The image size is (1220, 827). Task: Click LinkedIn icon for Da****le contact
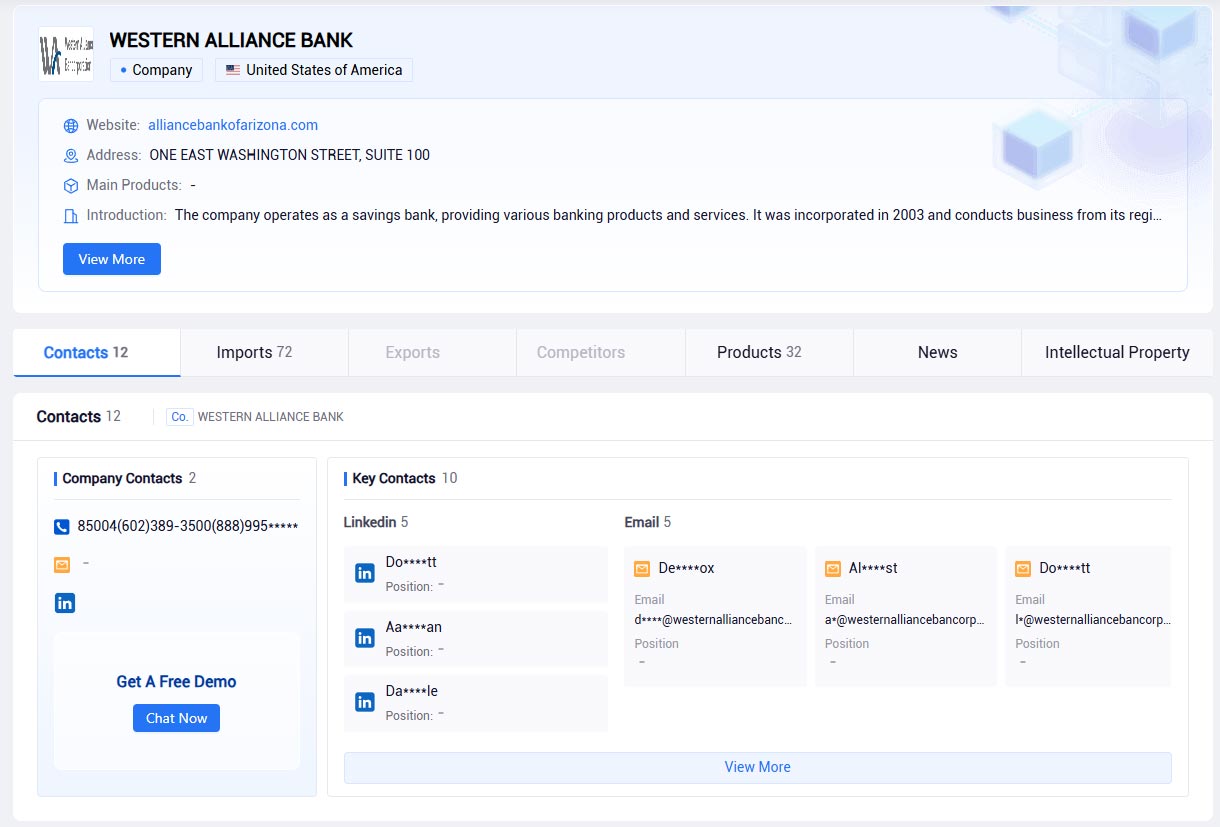click(365, 702)
